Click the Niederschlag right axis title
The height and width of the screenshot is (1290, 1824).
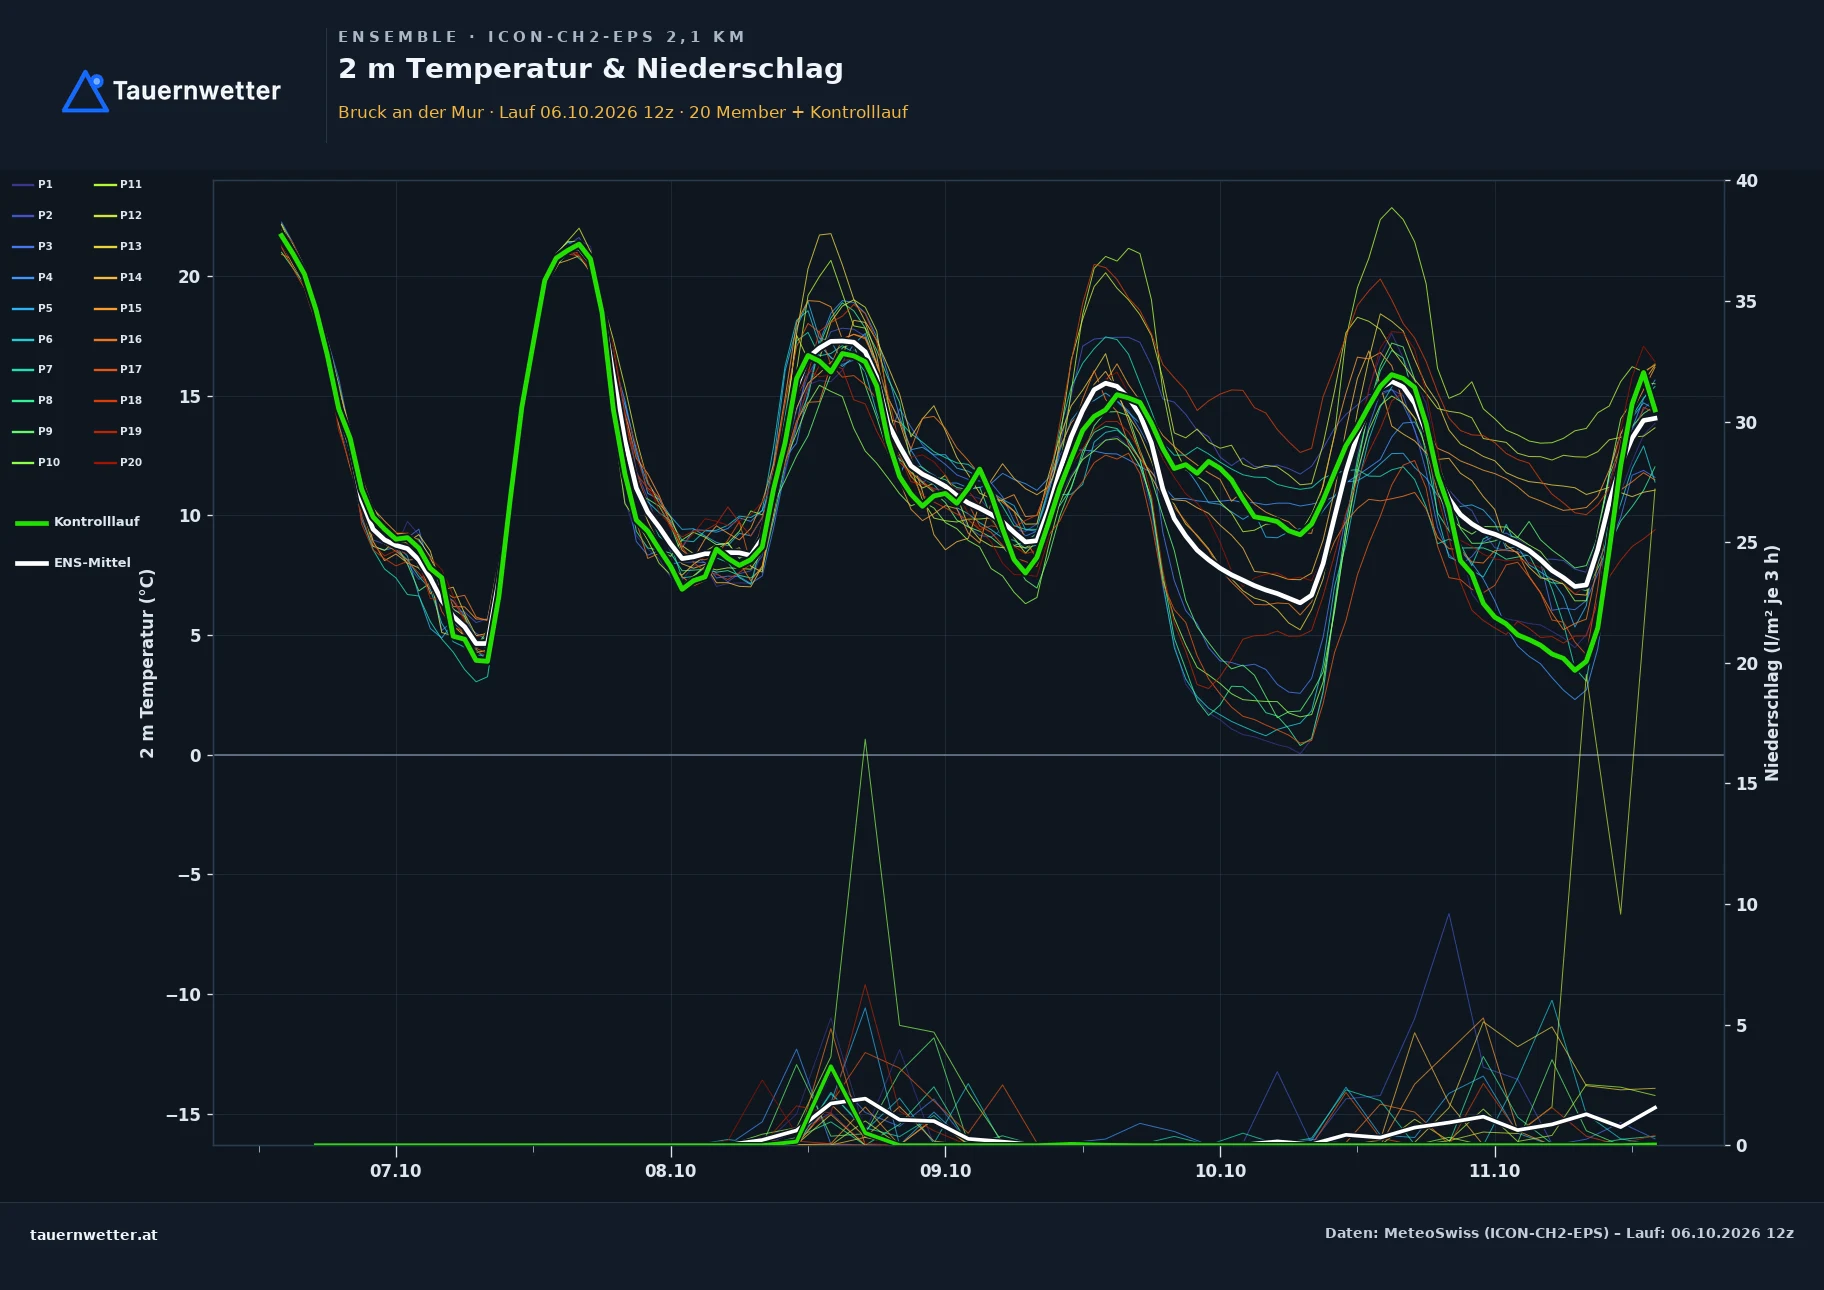click(1772, 663)
